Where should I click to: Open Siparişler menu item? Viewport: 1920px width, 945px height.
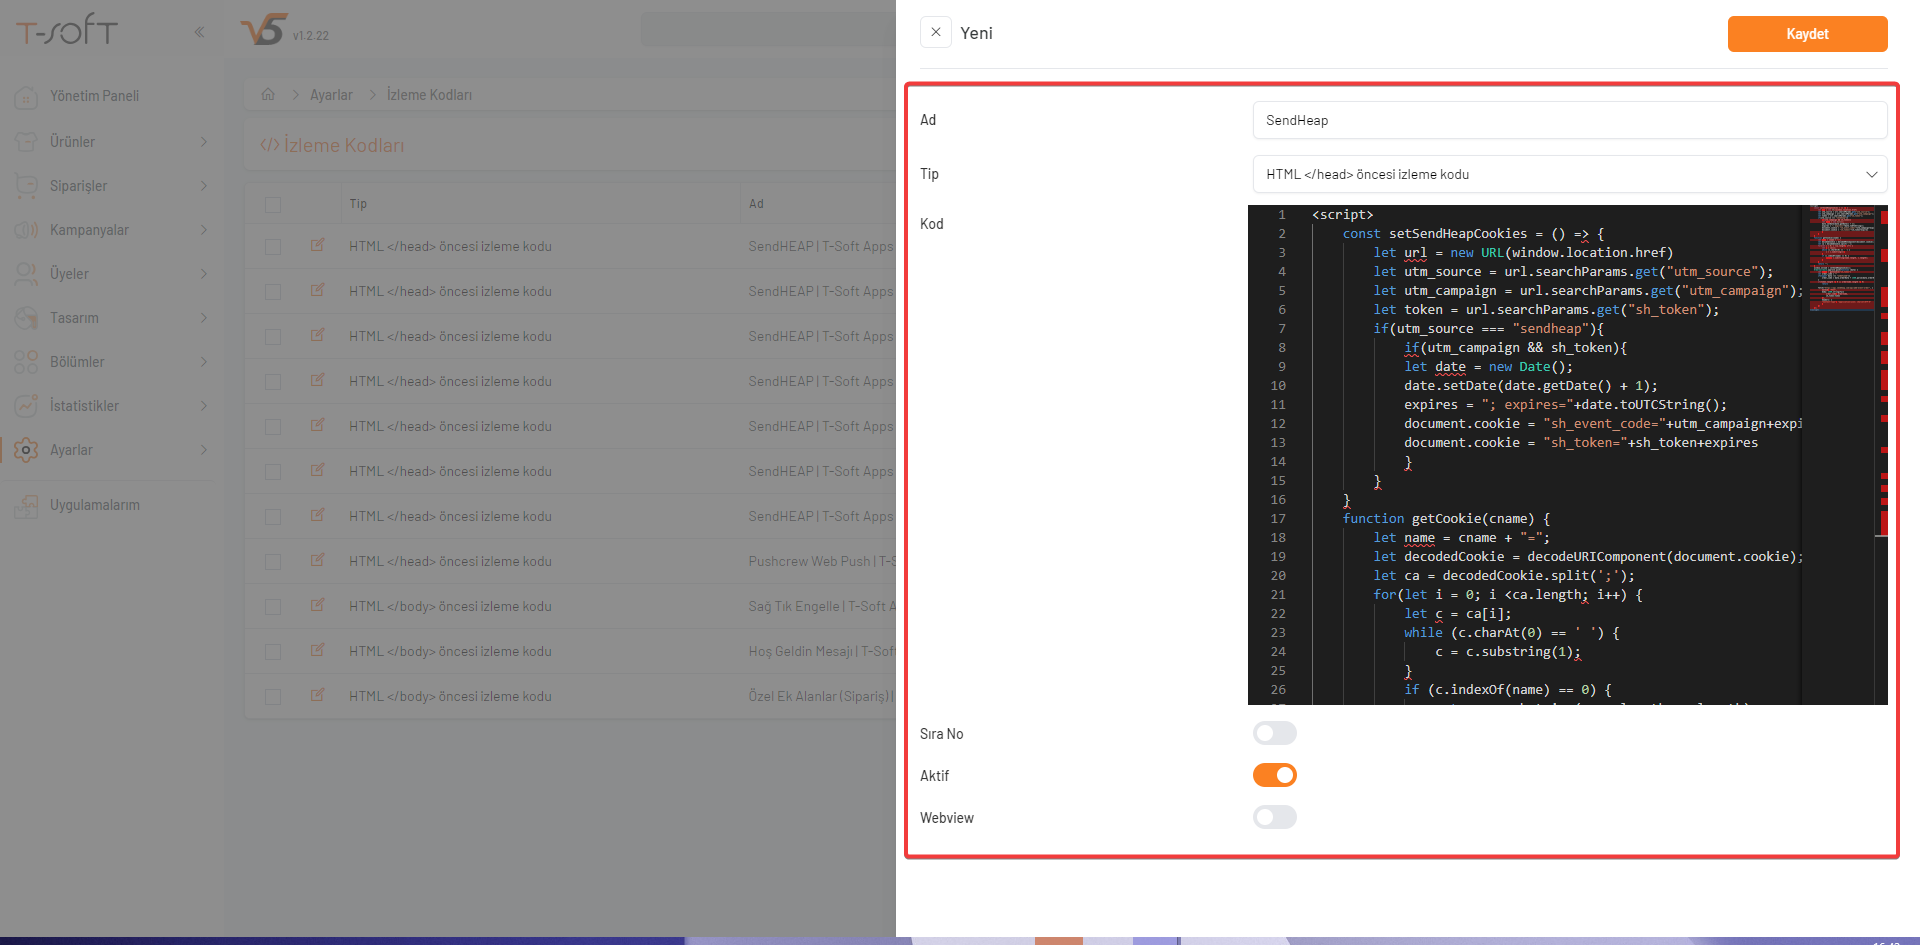click(78, 186)
